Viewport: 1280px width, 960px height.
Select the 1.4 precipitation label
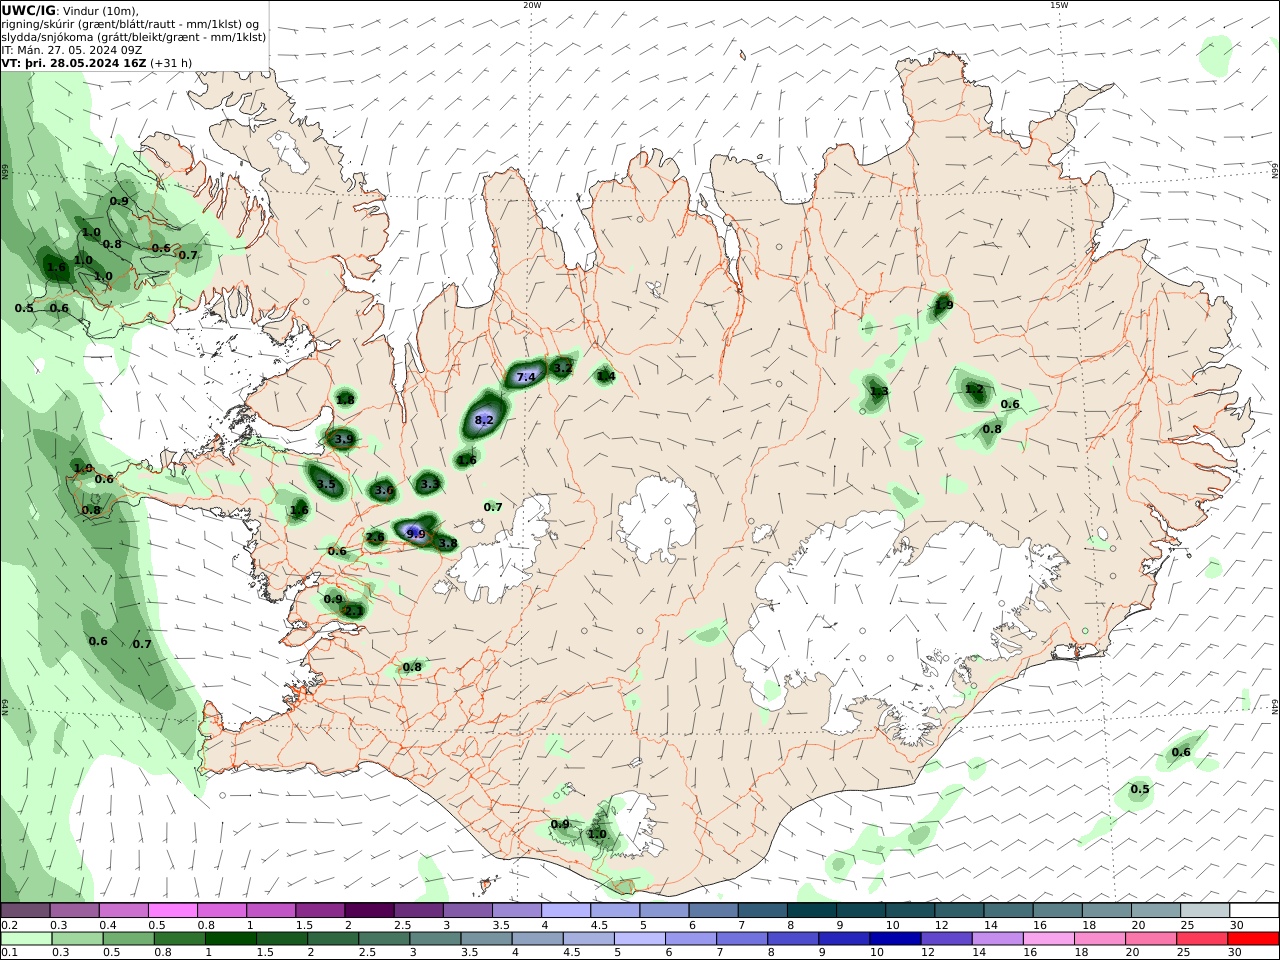click(606, 376)
